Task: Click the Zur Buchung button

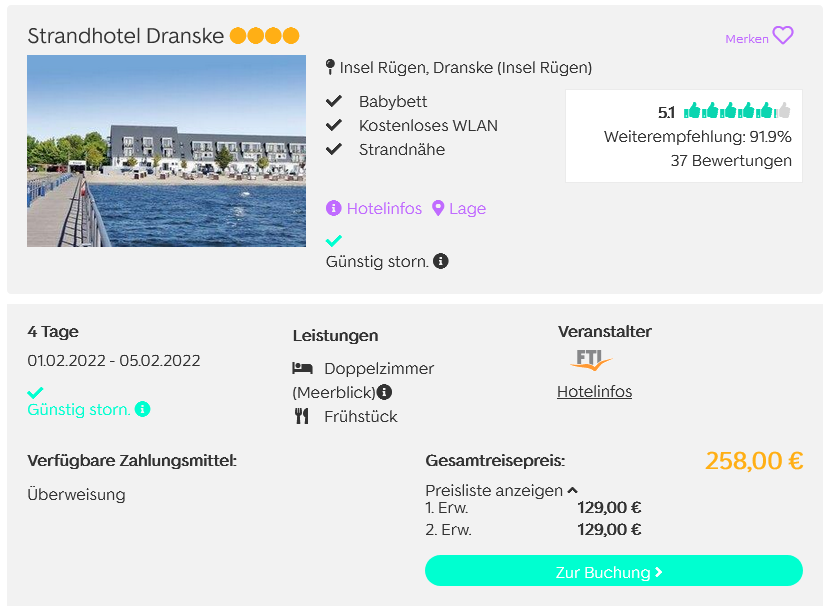Action: pos(614,571)
